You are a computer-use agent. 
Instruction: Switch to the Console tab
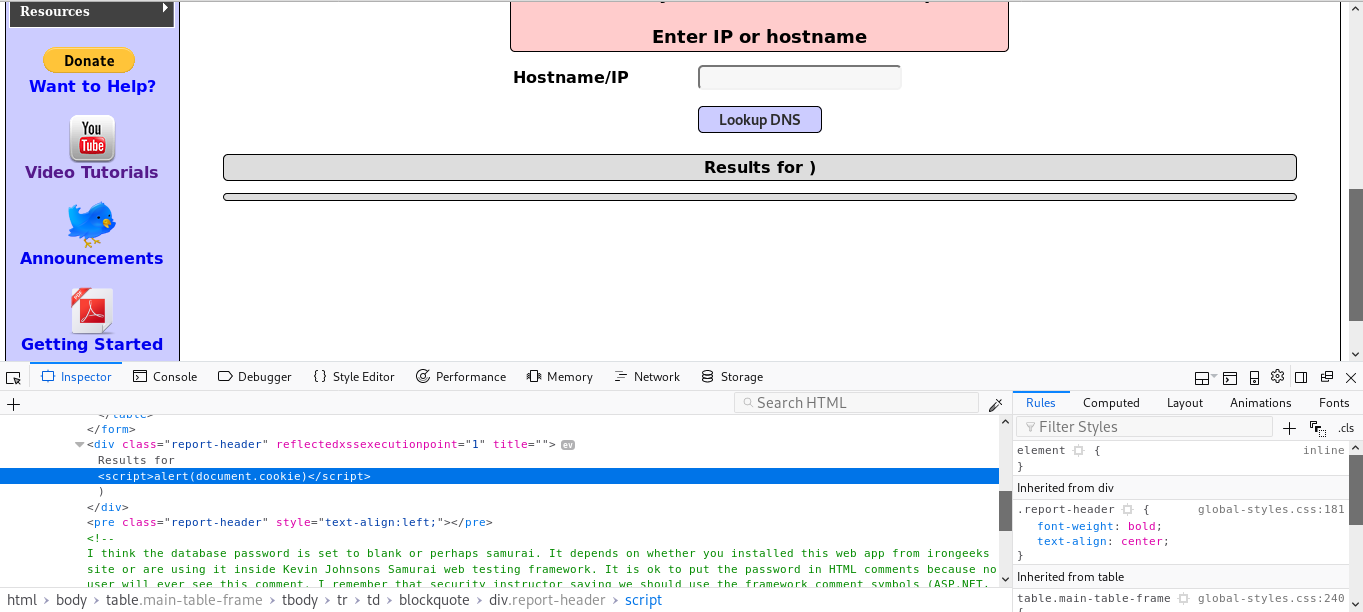coord(165,377)
